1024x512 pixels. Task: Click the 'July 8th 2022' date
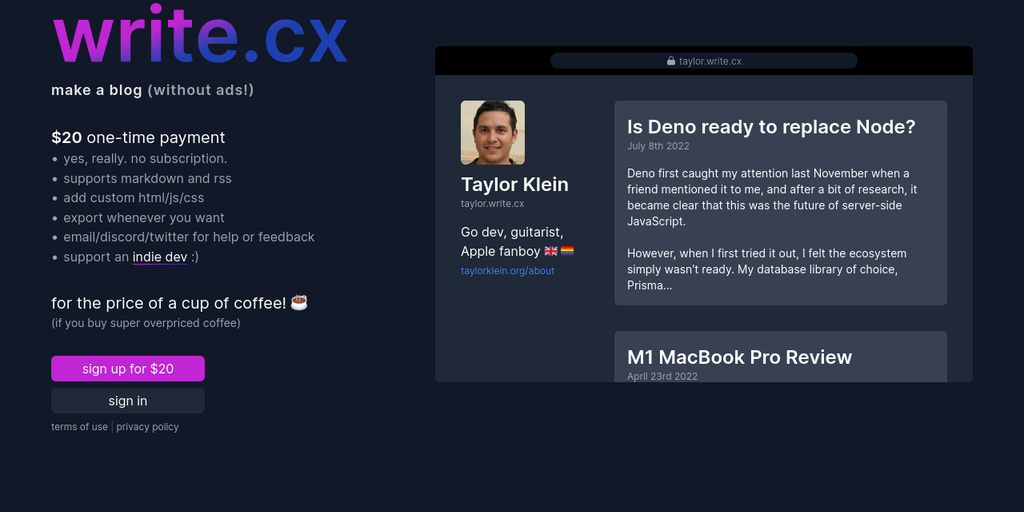tap(658, 146)
